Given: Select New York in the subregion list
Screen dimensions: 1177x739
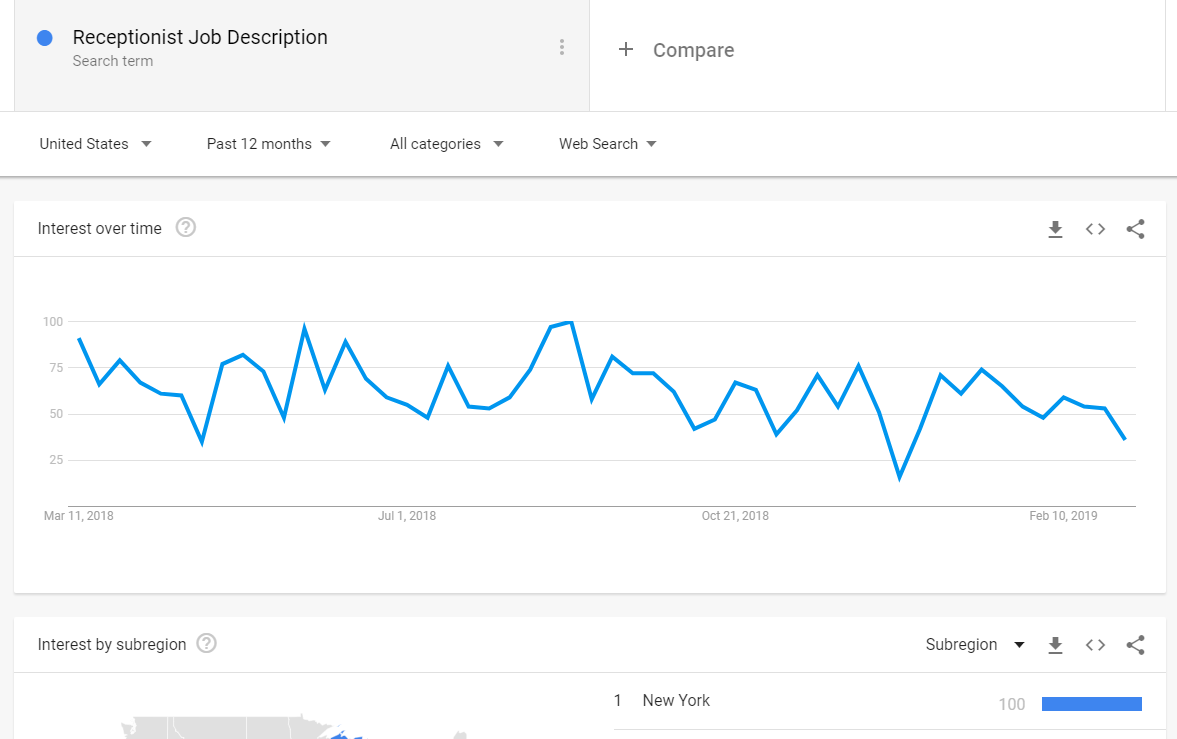Looking at the screenshot, I should point(676,700).
